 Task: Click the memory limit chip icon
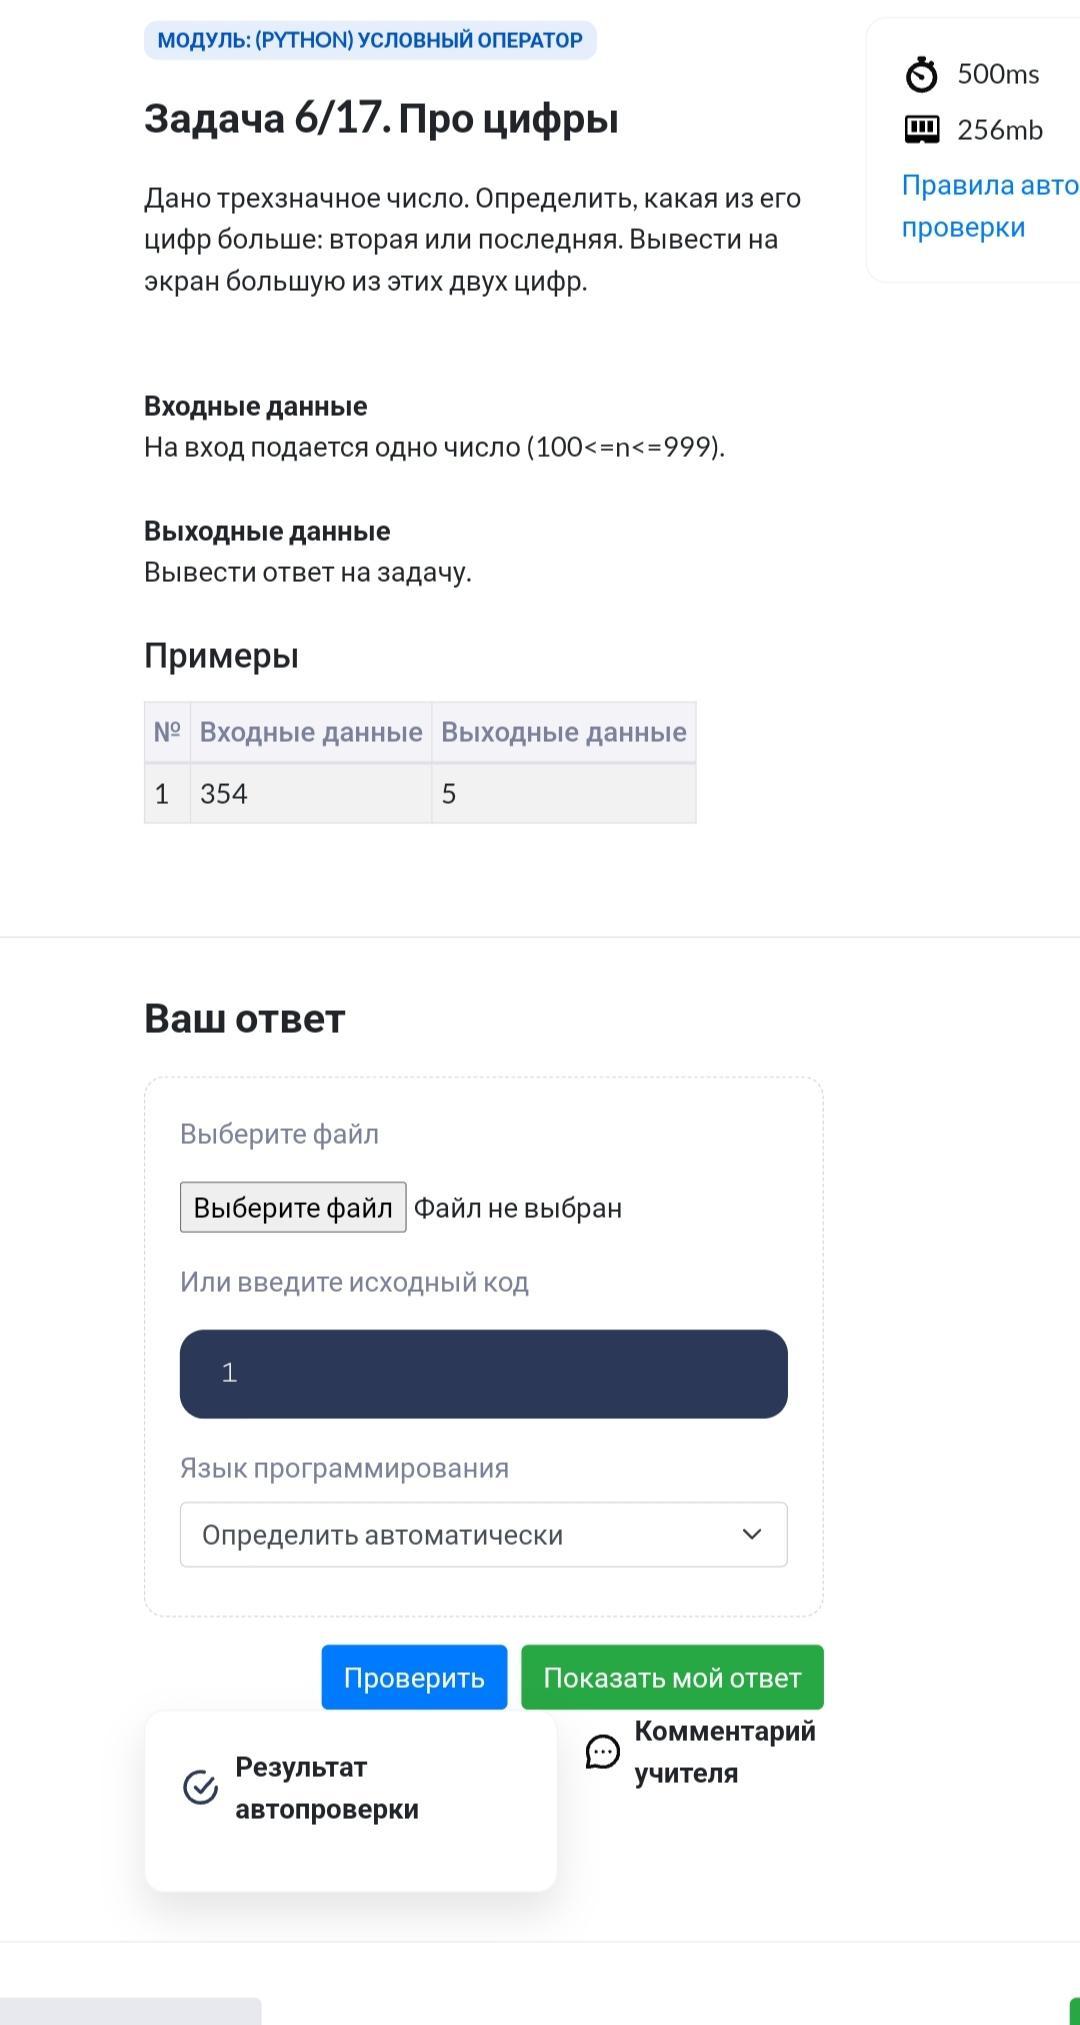[x=921, y=130]
